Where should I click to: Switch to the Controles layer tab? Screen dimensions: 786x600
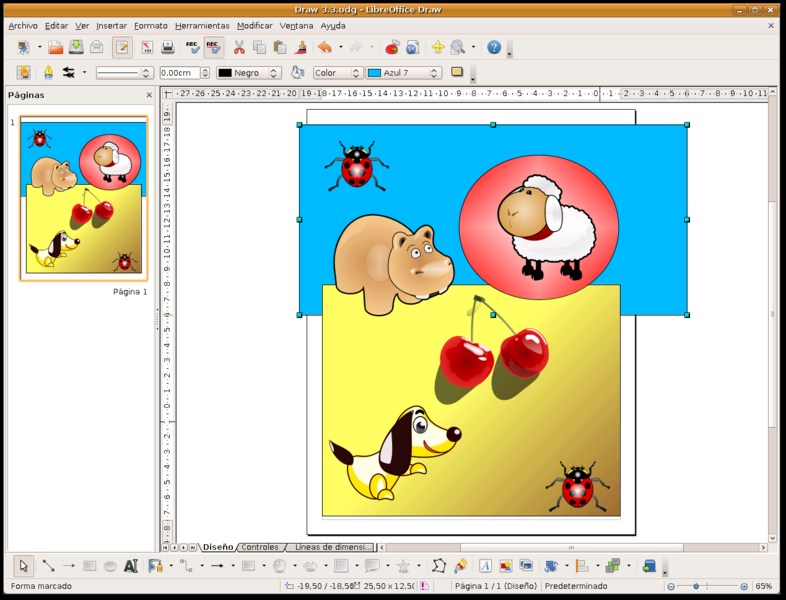pos(260,547)
